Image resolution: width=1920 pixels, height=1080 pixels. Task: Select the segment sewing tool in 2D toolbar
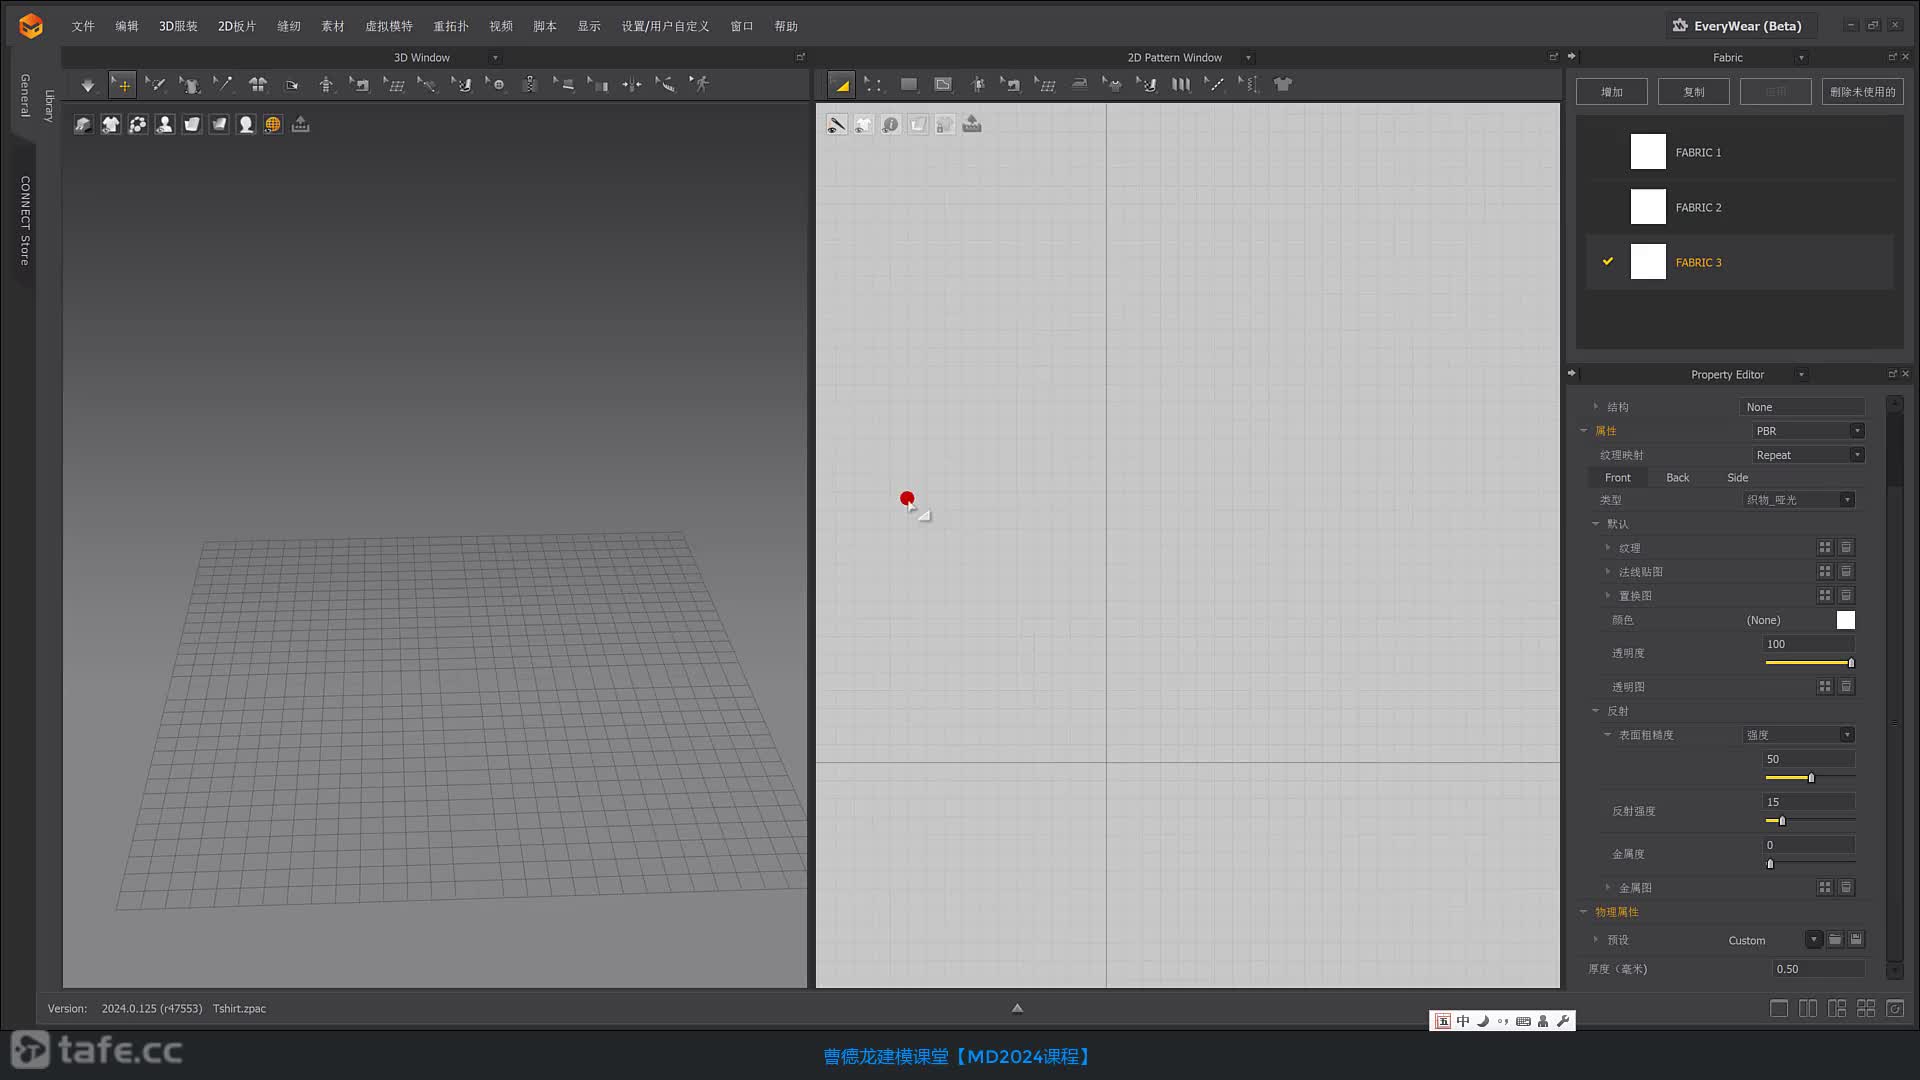coord(1011,85)
